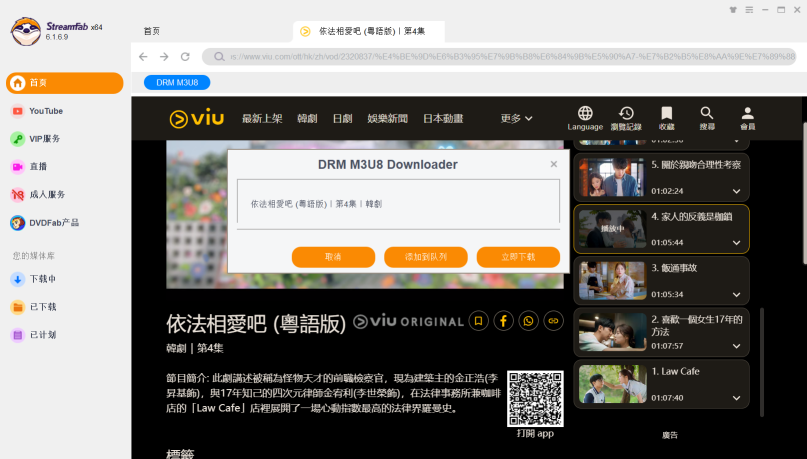Play episode 5 thumbnail
The image size is (807, 459).
pyautogui.click(x=611, y=178)
